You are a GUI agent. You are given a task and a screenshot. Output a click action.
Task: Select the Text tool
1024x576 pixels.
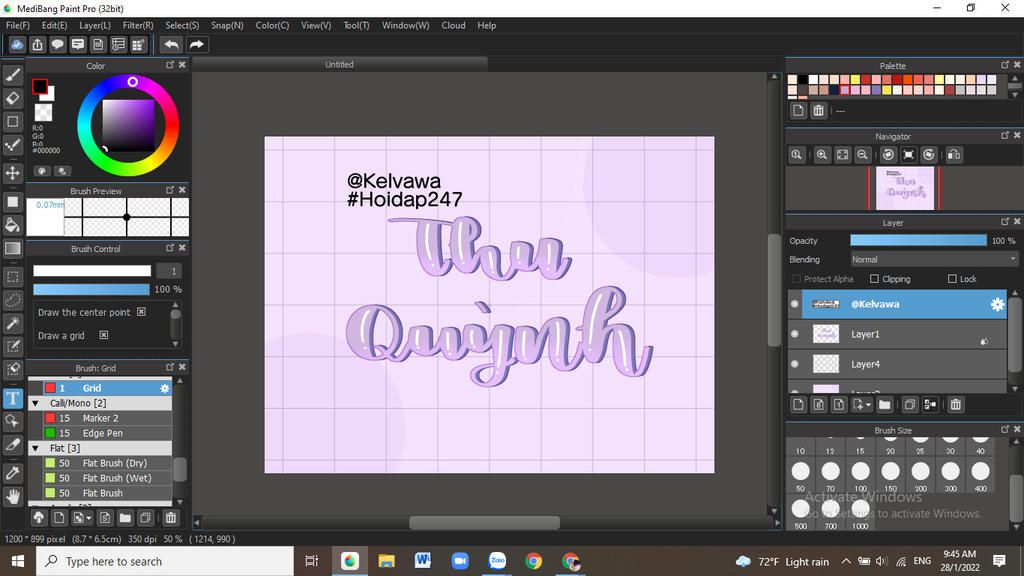(12, 398)
